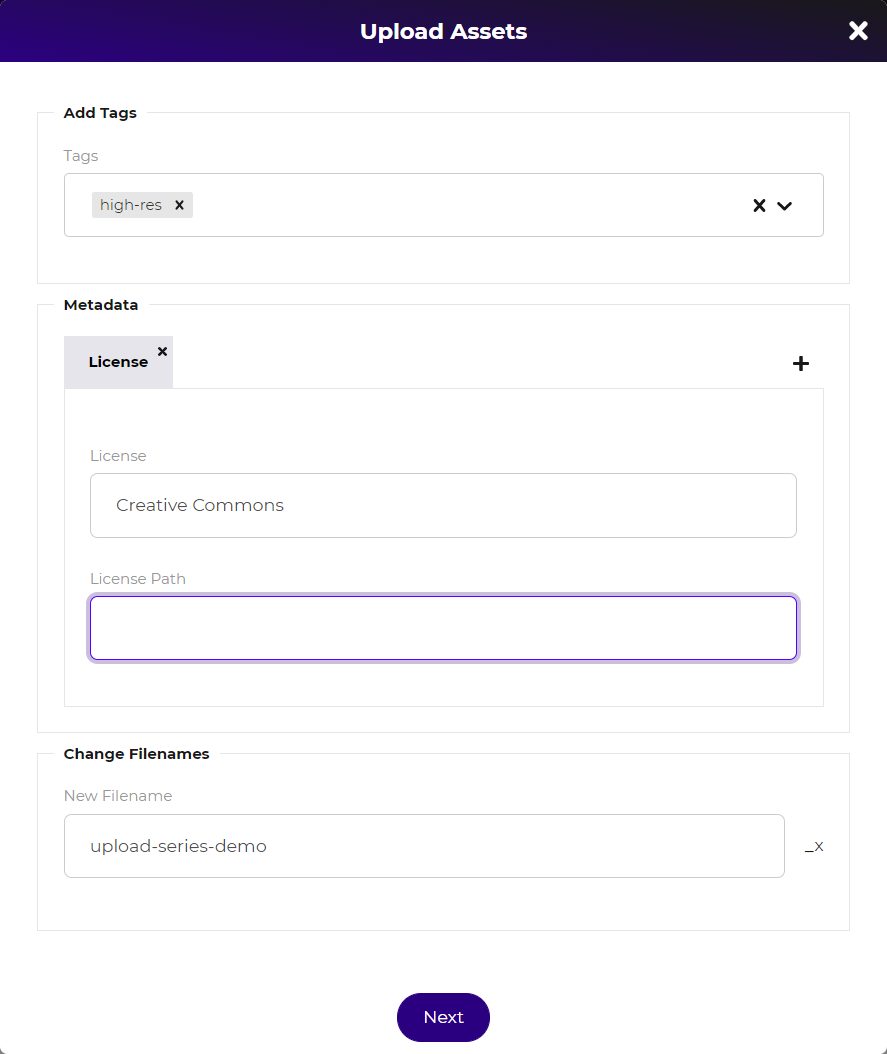This screenshot has height=1054, width=887.
Task: Remove the high-res tag chip
Action: [x=179, y=205]
